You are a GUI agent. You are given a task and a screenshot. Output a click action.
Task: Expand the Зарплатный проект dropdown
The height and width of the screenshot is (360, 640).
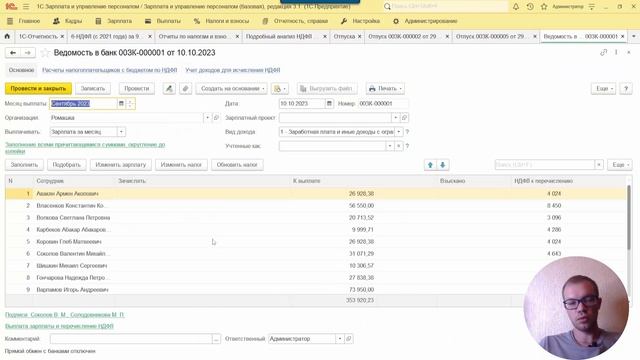pos(395,118)
